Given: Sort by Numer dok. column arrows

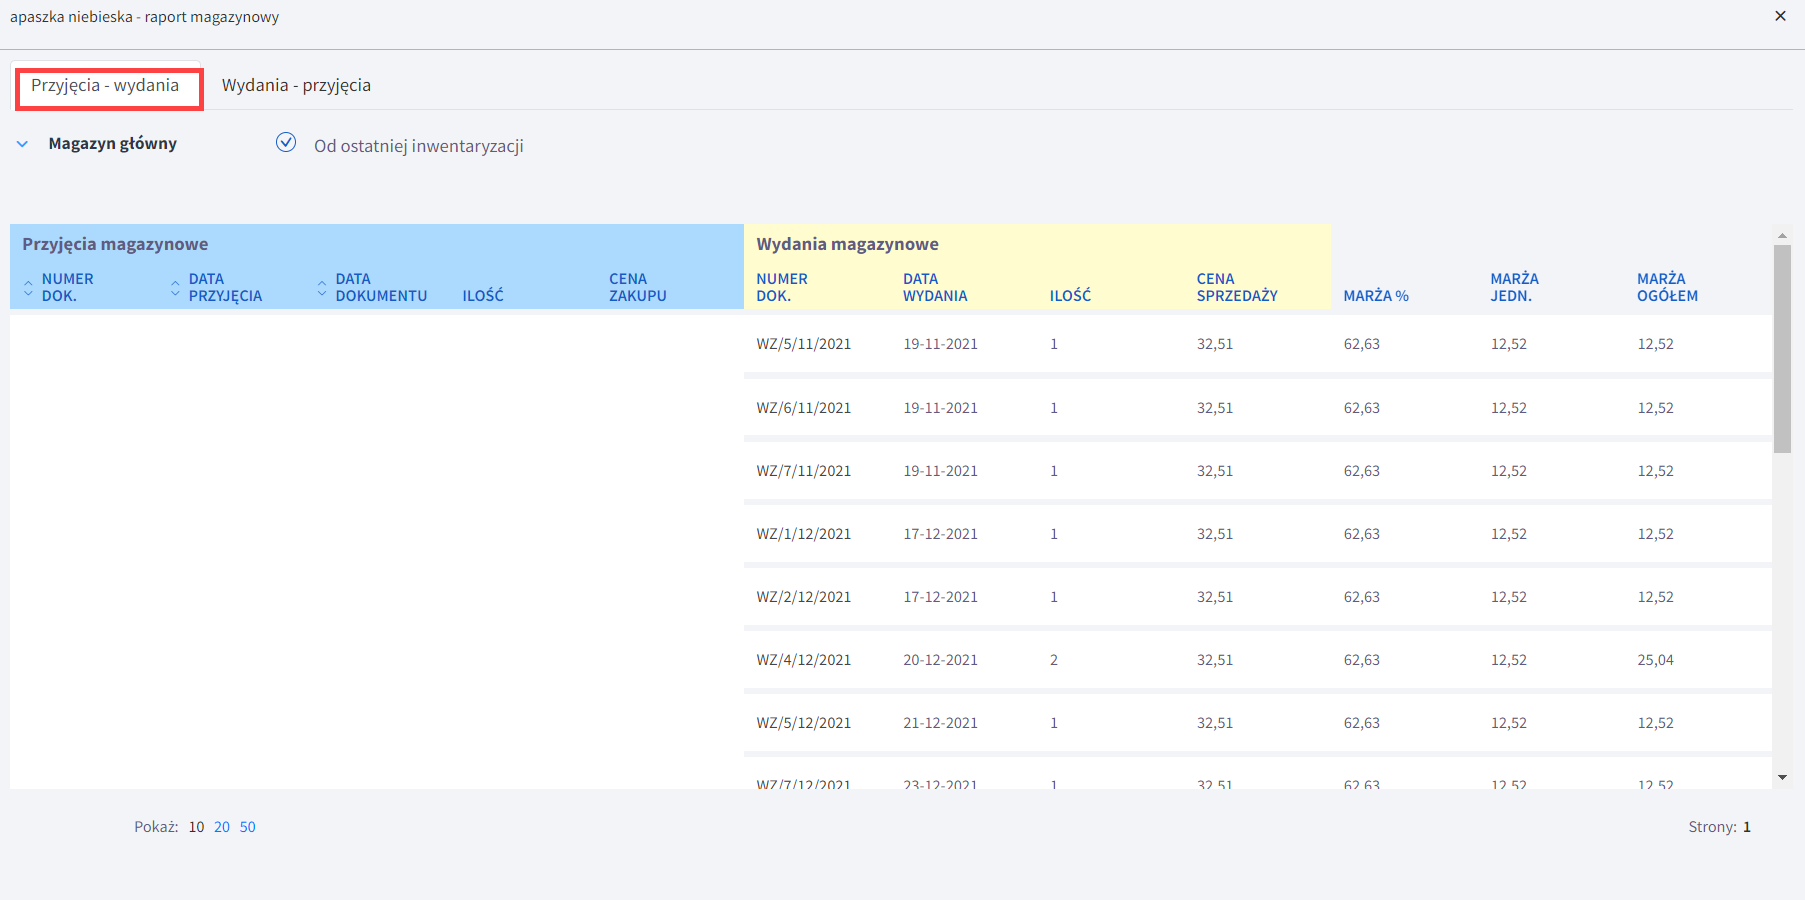Looking at the screenshot, I should pos(28,288).
